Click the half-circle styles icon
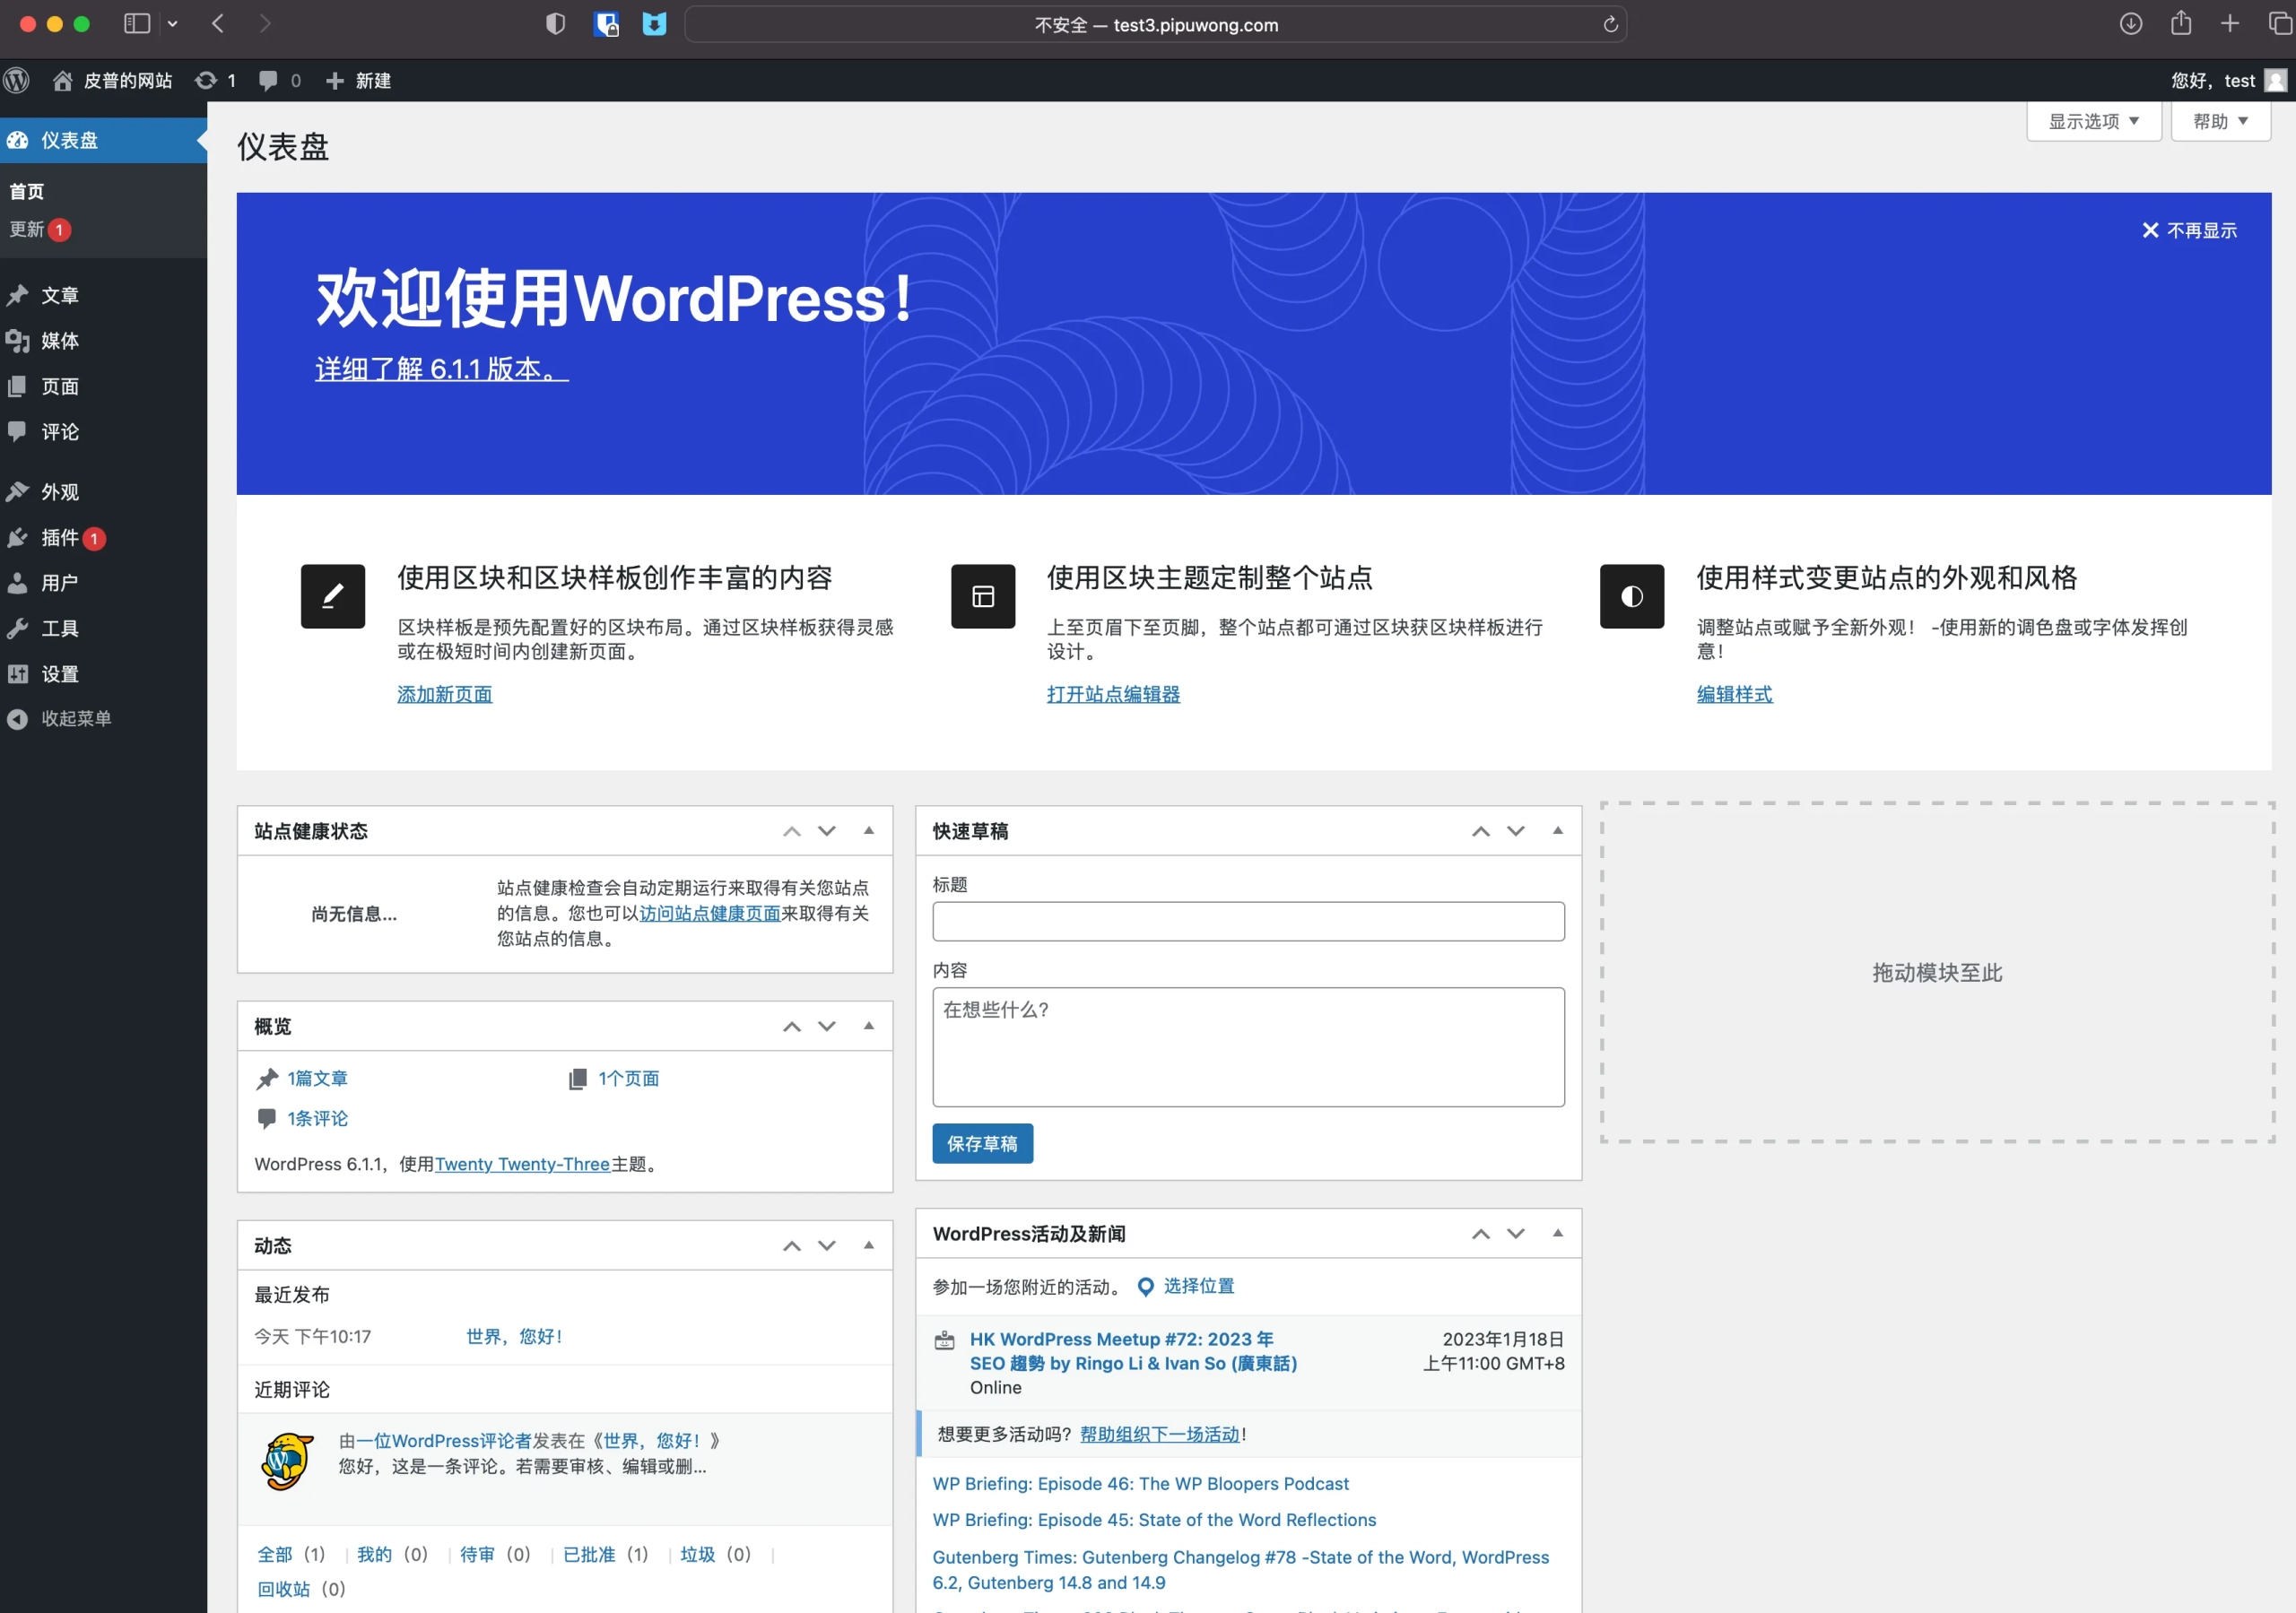Viewport: 2296px width, 1613px height. pos(1632,596)
